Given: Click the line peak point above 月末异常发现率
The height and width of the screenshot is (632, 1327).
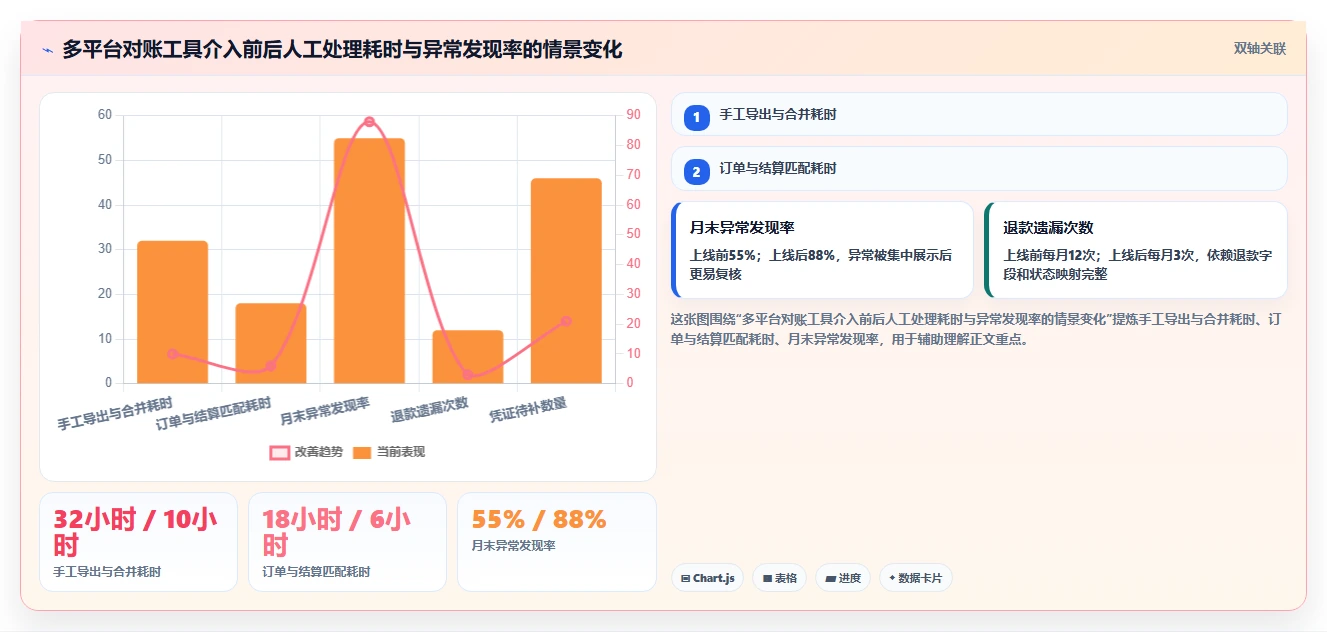Looking at the screenshot, I should click(369, 121).
